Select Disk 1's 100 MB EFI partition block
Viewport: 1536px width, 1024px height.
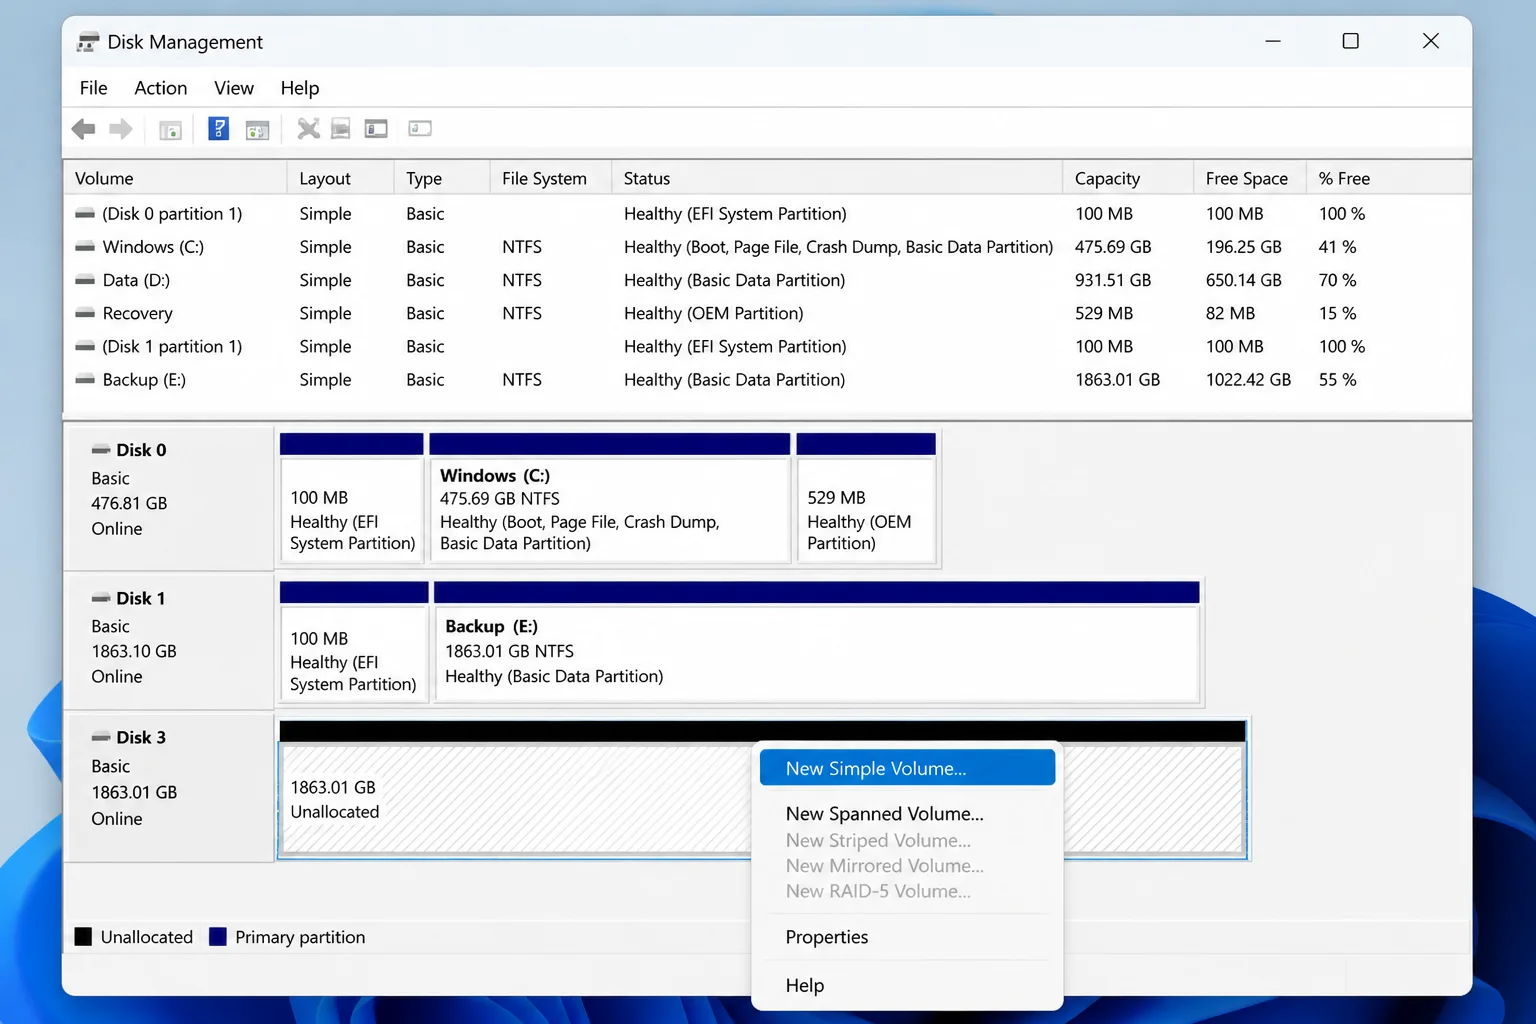[x=354, y=642]
